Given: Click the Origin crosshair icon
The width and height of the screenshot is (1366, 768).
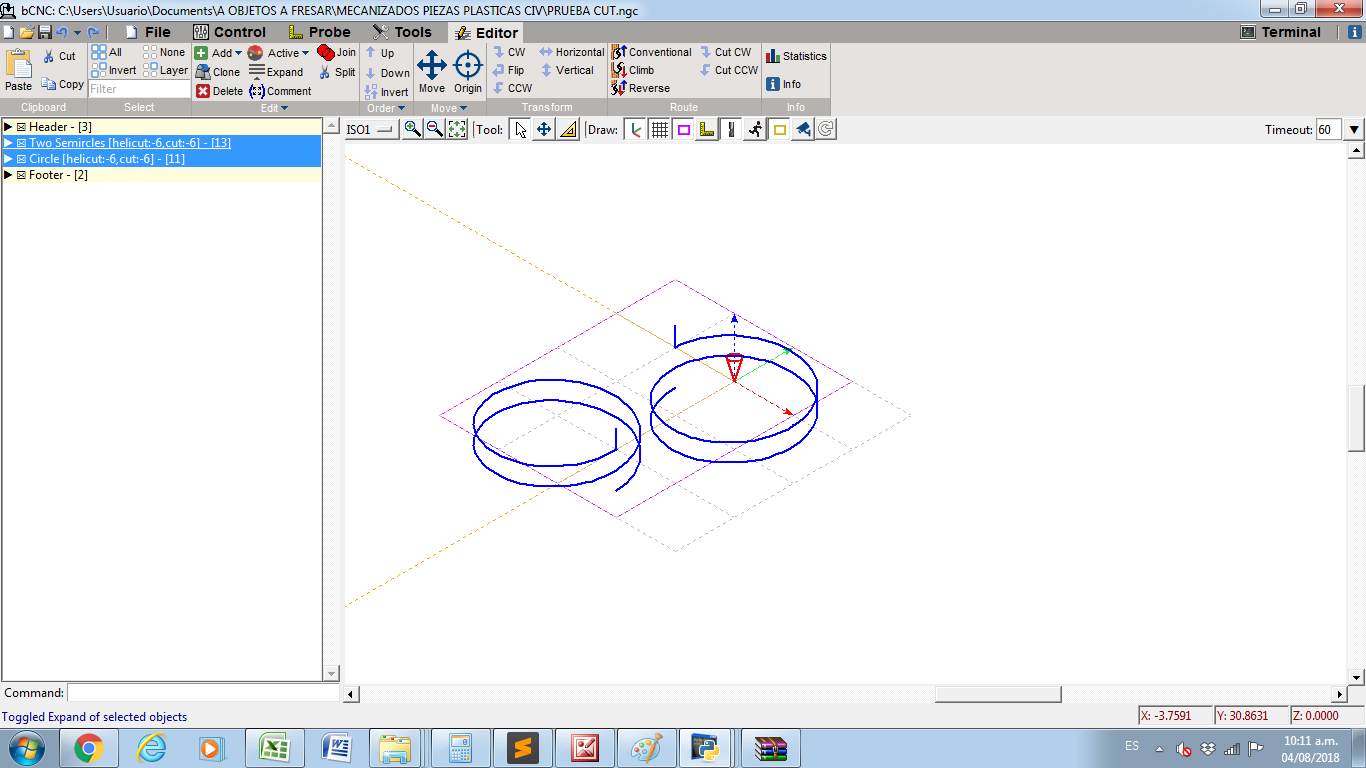Looking at the screenshot, I should [x=467, y=66].
